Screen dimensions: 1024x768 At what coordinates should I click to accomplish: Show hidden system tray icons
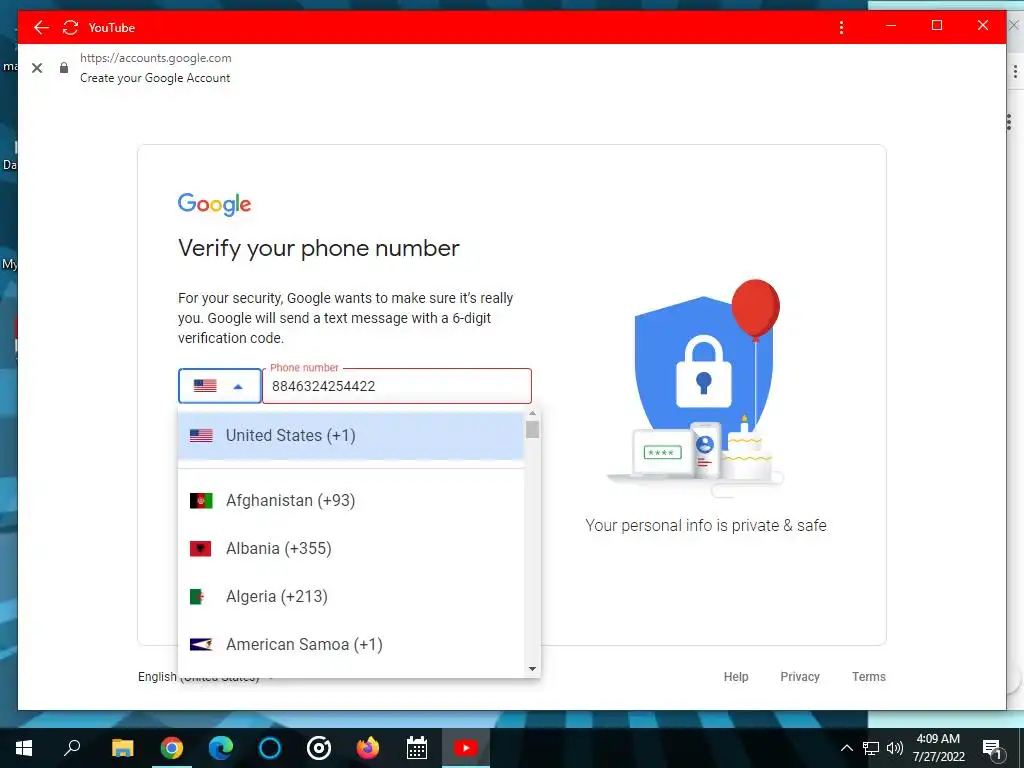point(846,748)
